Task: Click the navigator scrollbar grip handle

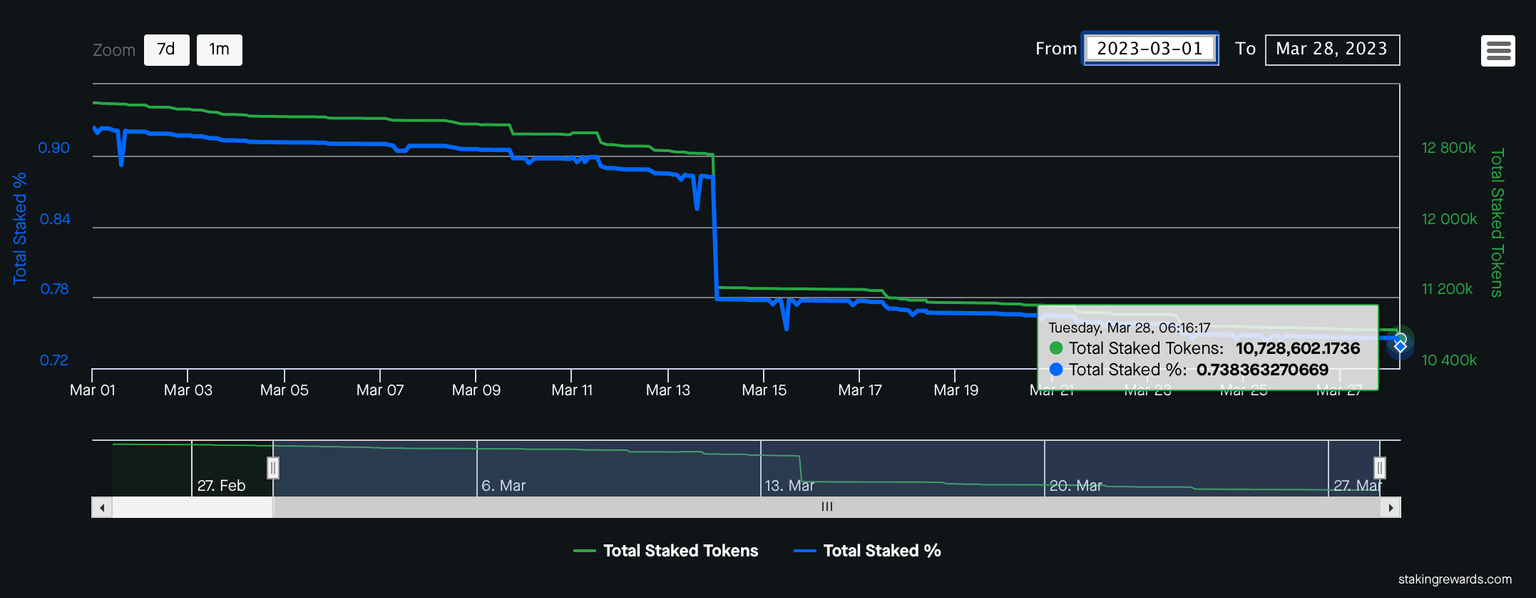Action: tap(827, 507)
